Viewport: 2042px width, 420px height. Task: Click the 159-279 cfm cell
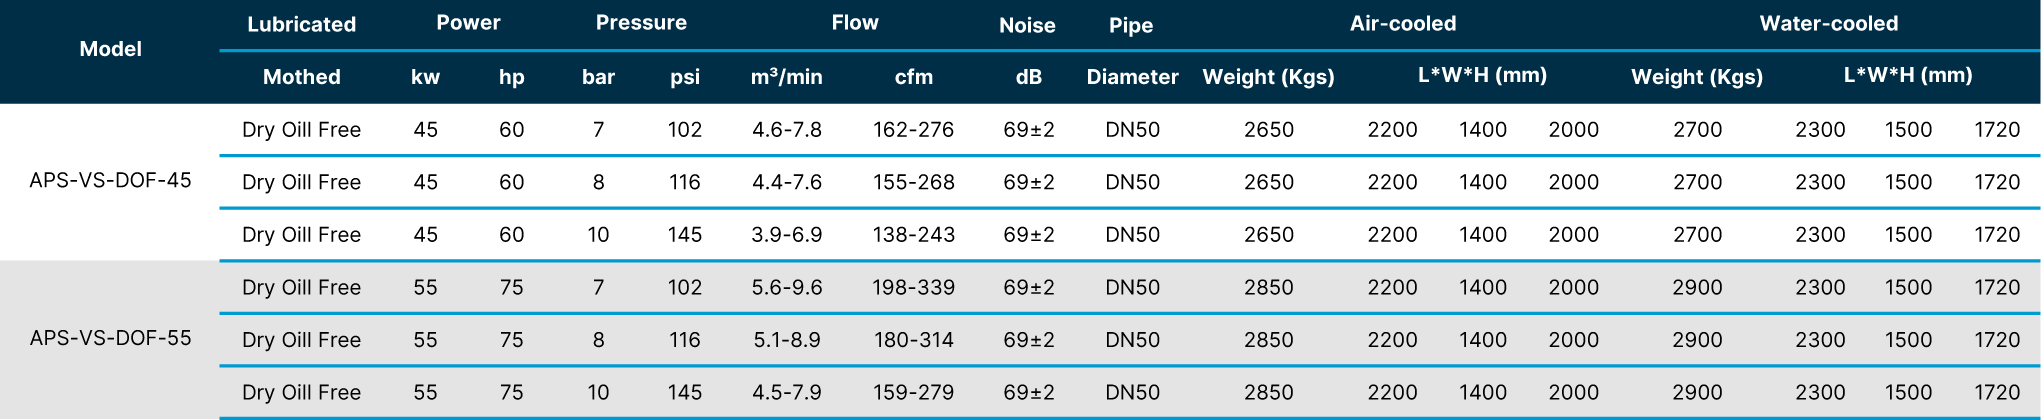pos(914,393)
